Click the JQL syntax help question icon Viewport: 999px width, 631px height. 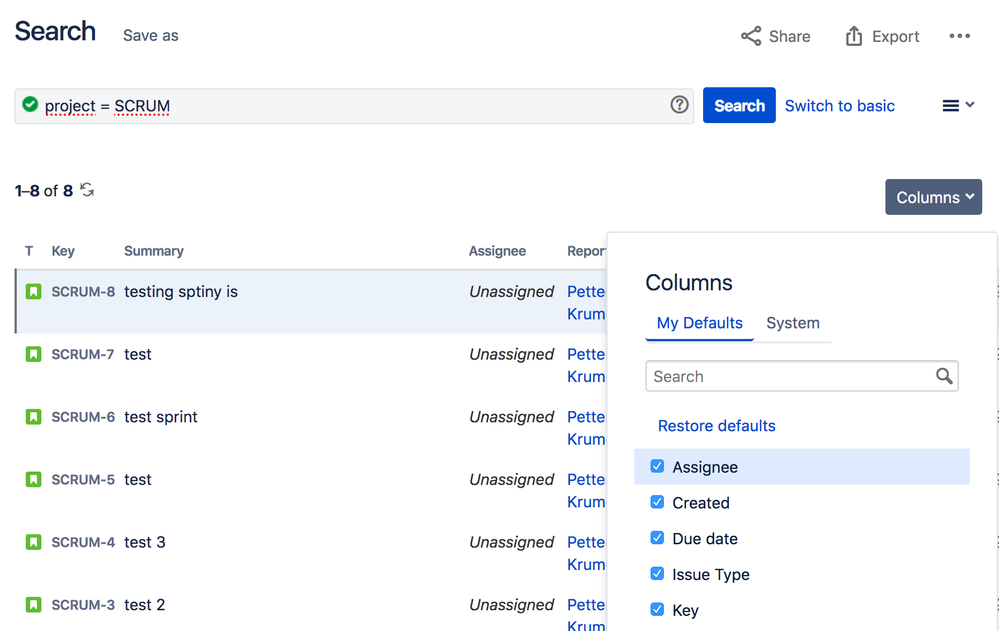[x=680, y=105]
